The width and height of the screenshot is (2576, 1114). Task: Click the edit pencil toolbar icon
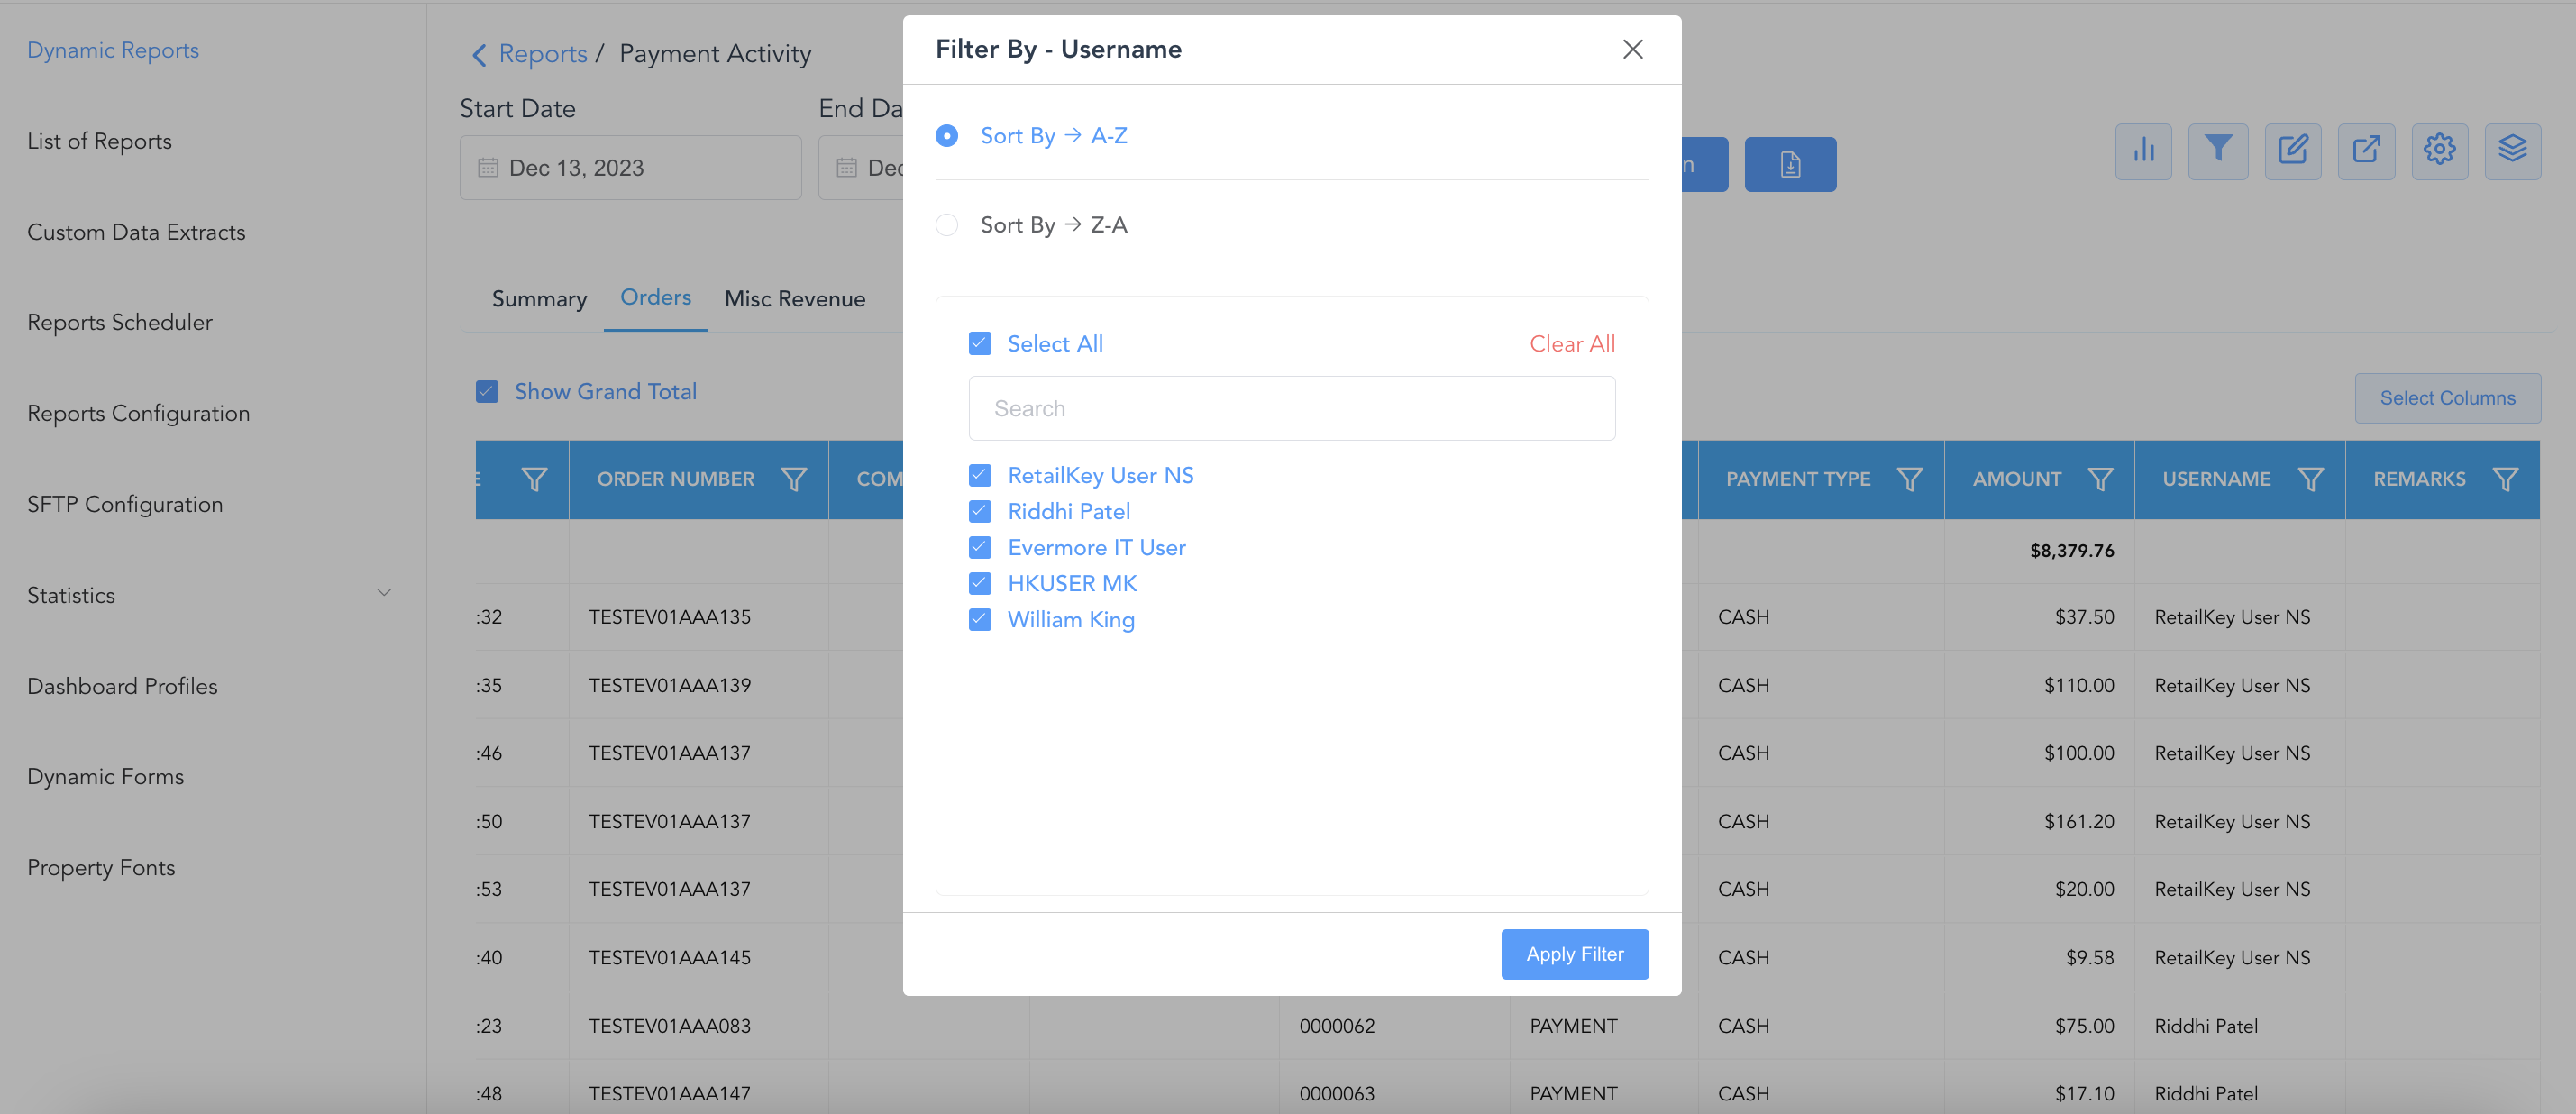2292,151
